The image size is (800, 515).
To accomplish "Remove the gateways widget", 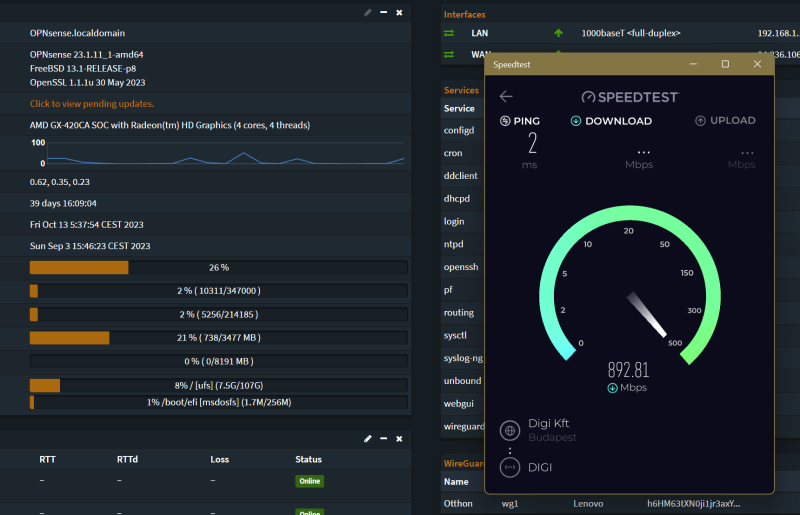I will pyautogui.click(x=399, y=438).
